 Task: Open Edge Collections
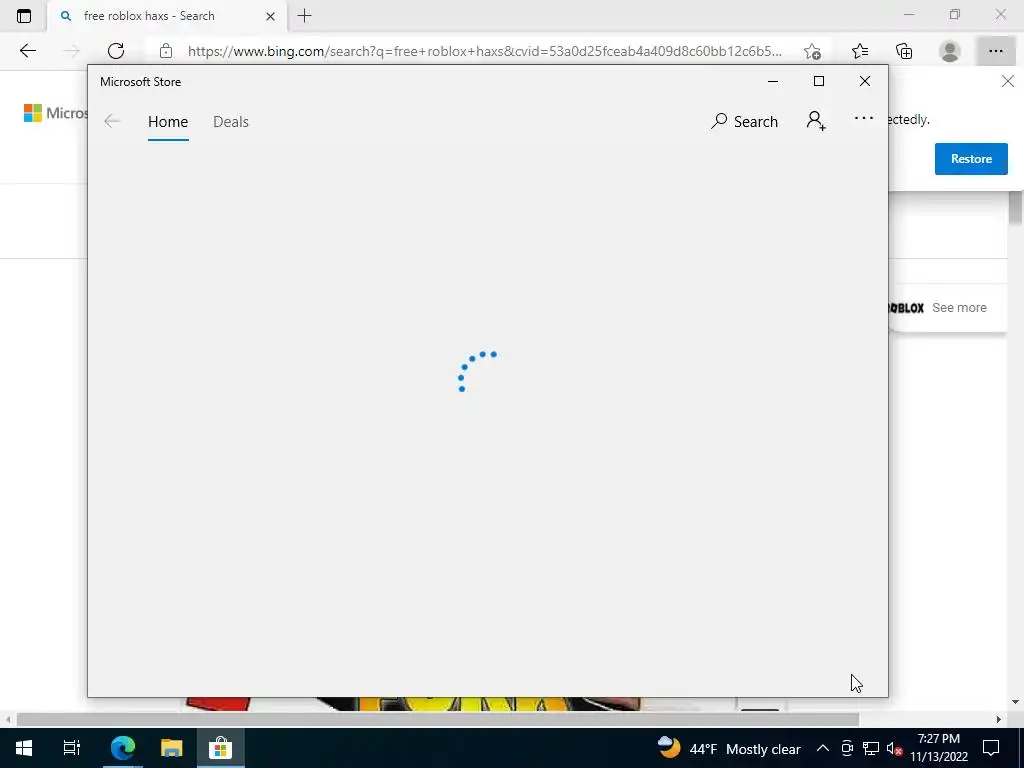(904, 51)
